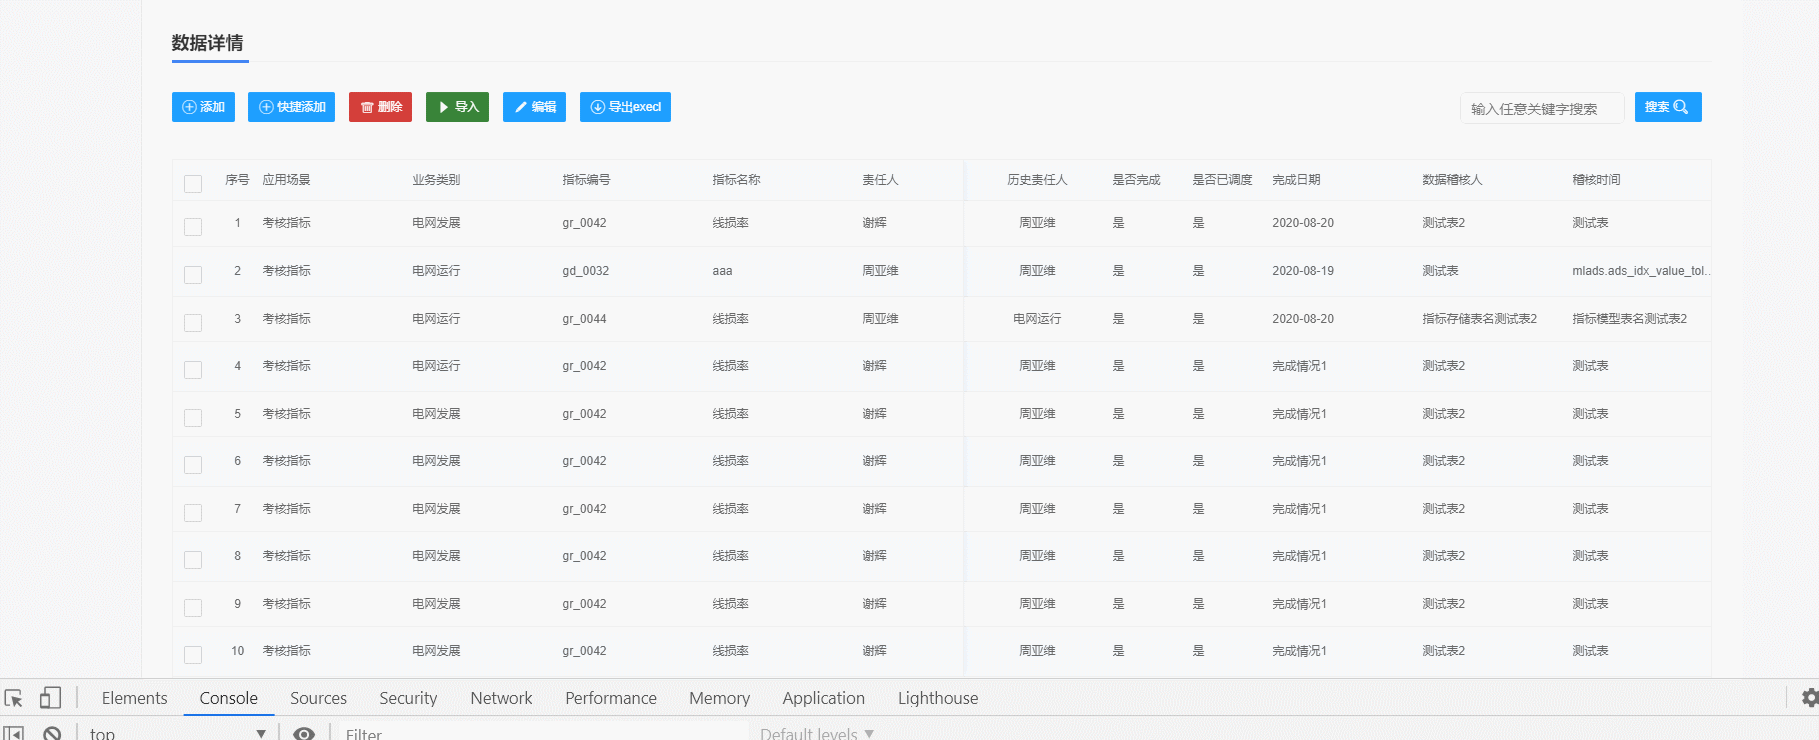Click the 历史责任人 column header
Viewport: 1819px width, 740px height.
click(x=1037, y=180)
